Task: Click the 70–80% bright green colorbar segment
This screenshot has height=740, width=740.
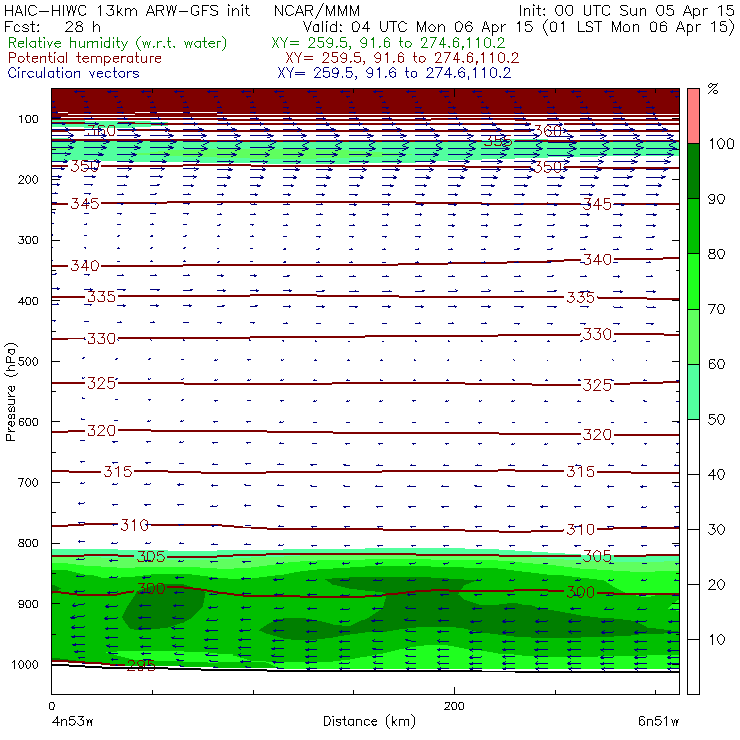Action: (693, 281)
